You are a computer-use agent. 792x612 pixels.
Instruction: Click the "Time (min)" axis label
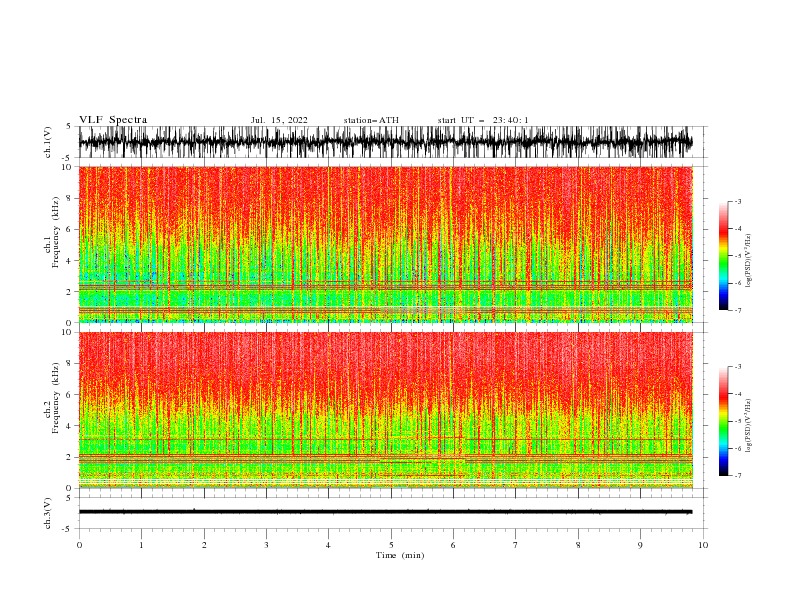click(x=400, y=555)
